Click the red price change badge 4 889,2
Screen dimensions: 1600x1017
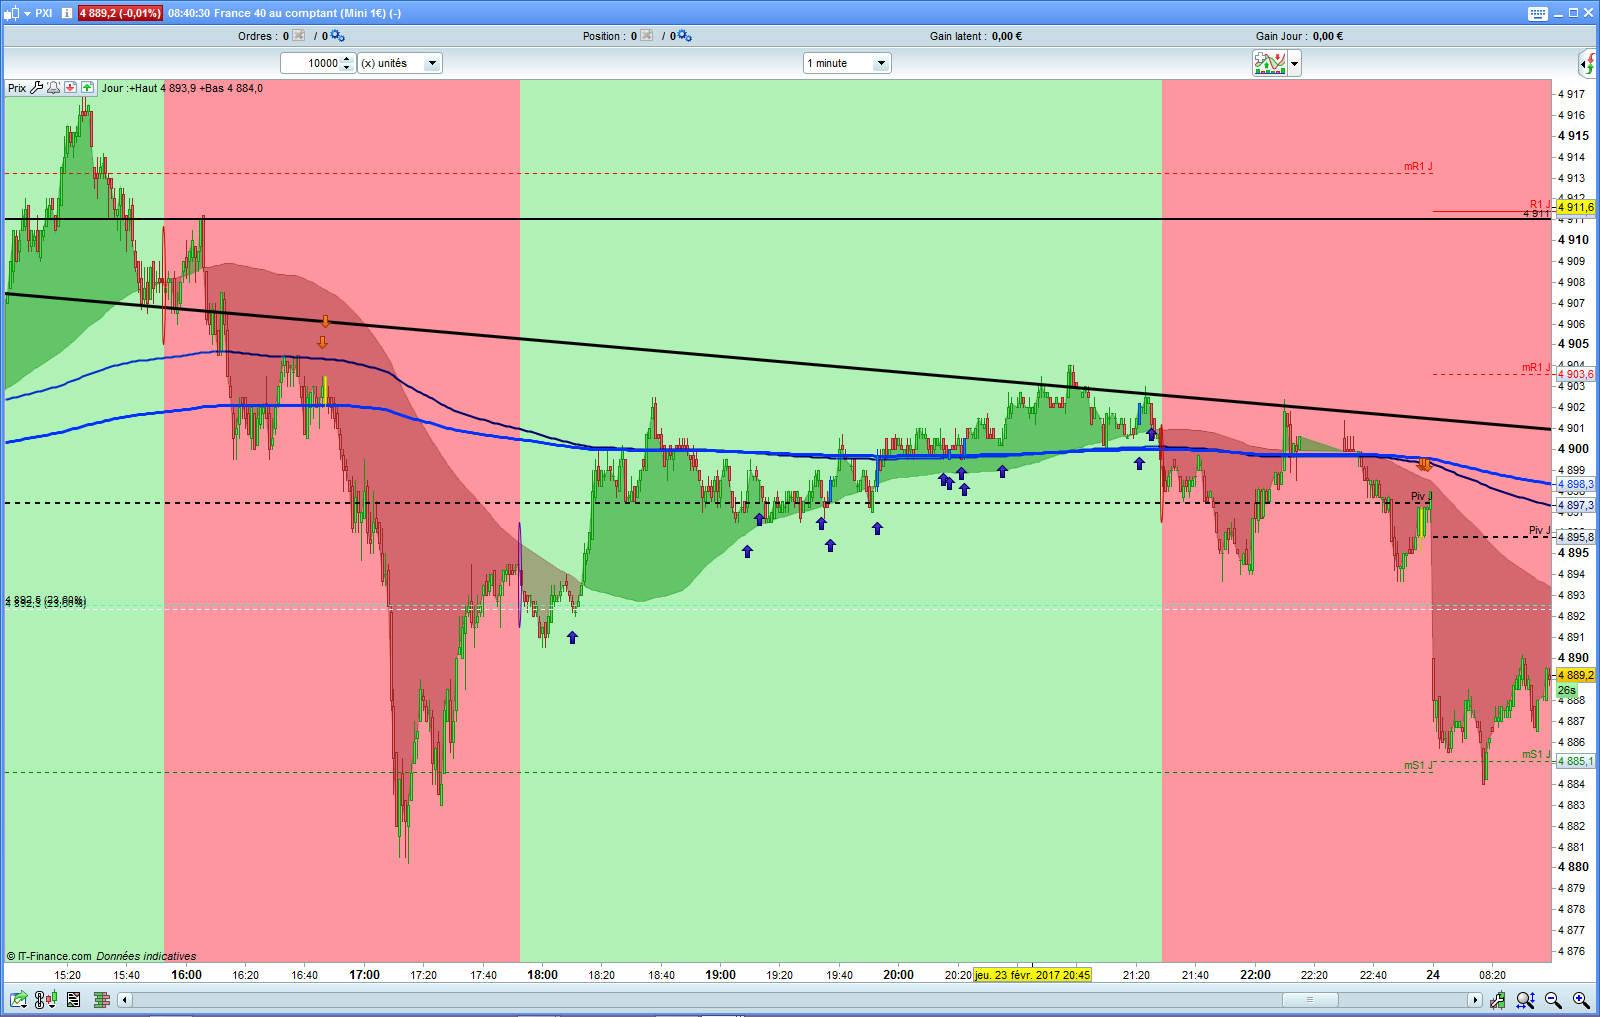pos(120,13)
